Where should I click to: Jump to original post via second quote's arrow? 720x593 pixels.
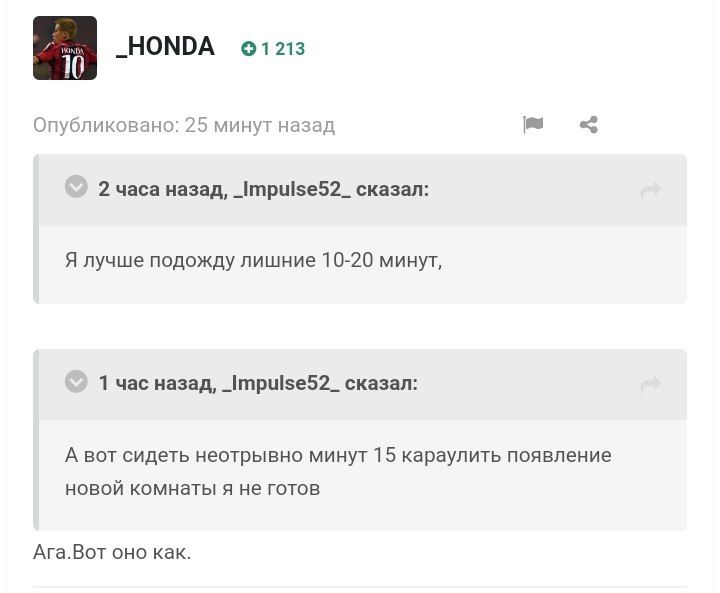click(x=650, y=384)
